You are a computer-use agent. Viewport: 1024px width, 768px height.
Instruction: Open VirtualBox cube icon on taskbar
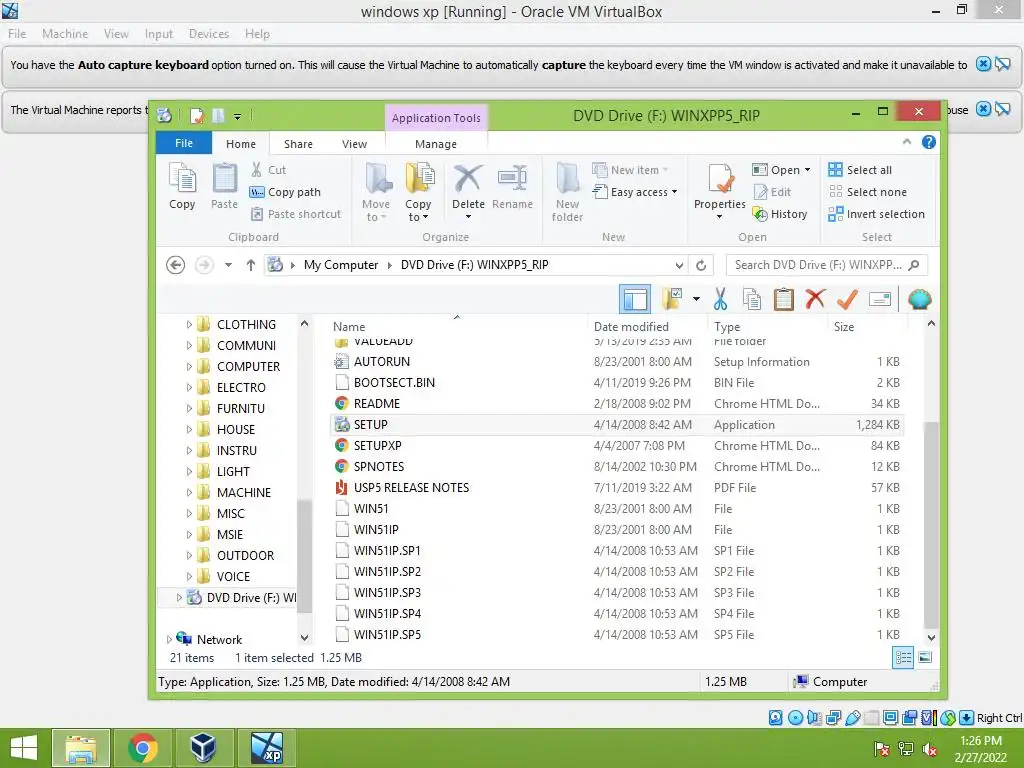(203, 748)
